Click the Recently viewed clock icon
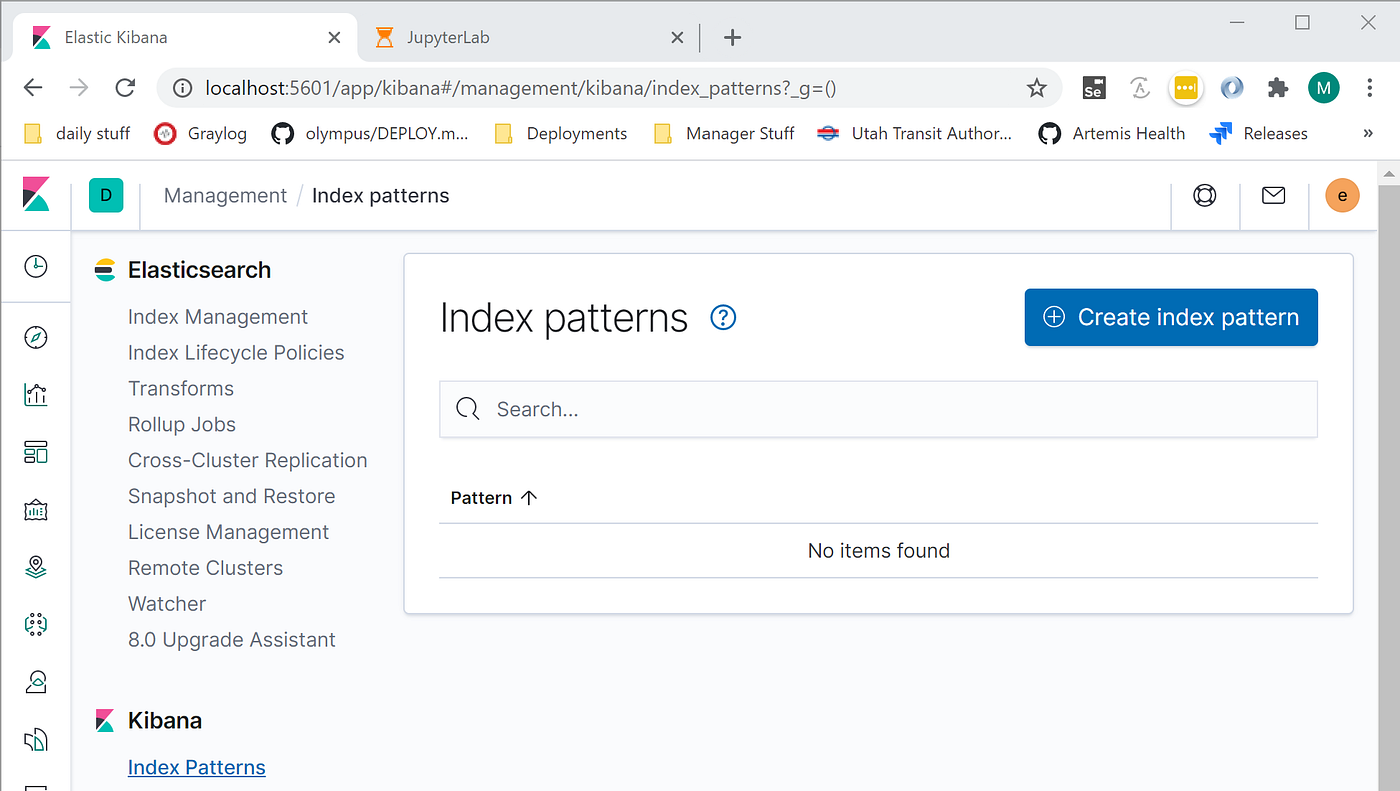The width and height of the screenshot is (1400, 791). (x=36, y=266)
